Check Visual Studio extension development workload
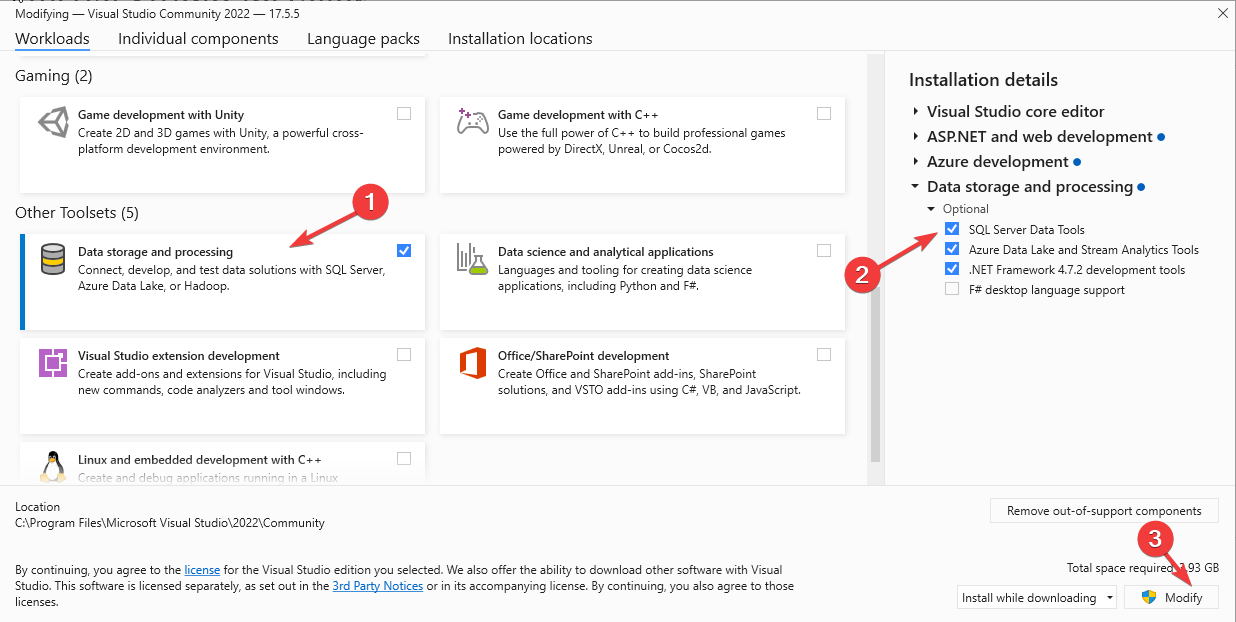Screen dimensions: 1236x622 click(x=404, y=354)
